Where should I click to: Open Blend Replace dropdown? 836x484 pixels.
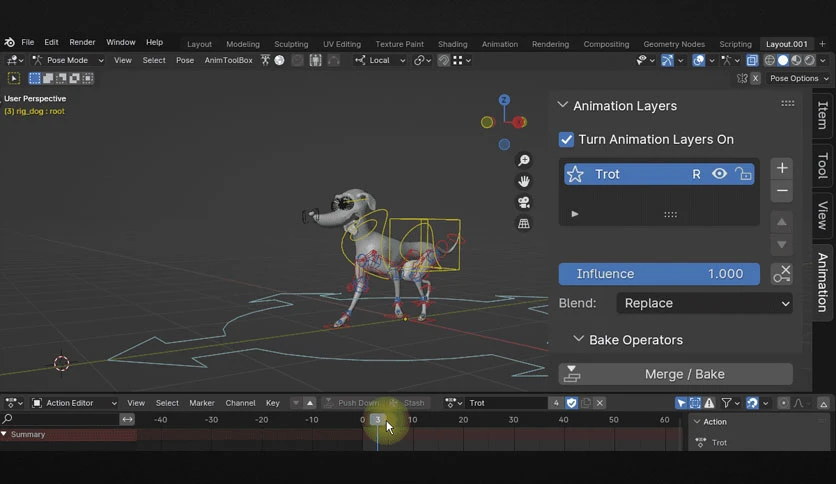[704, 303]
